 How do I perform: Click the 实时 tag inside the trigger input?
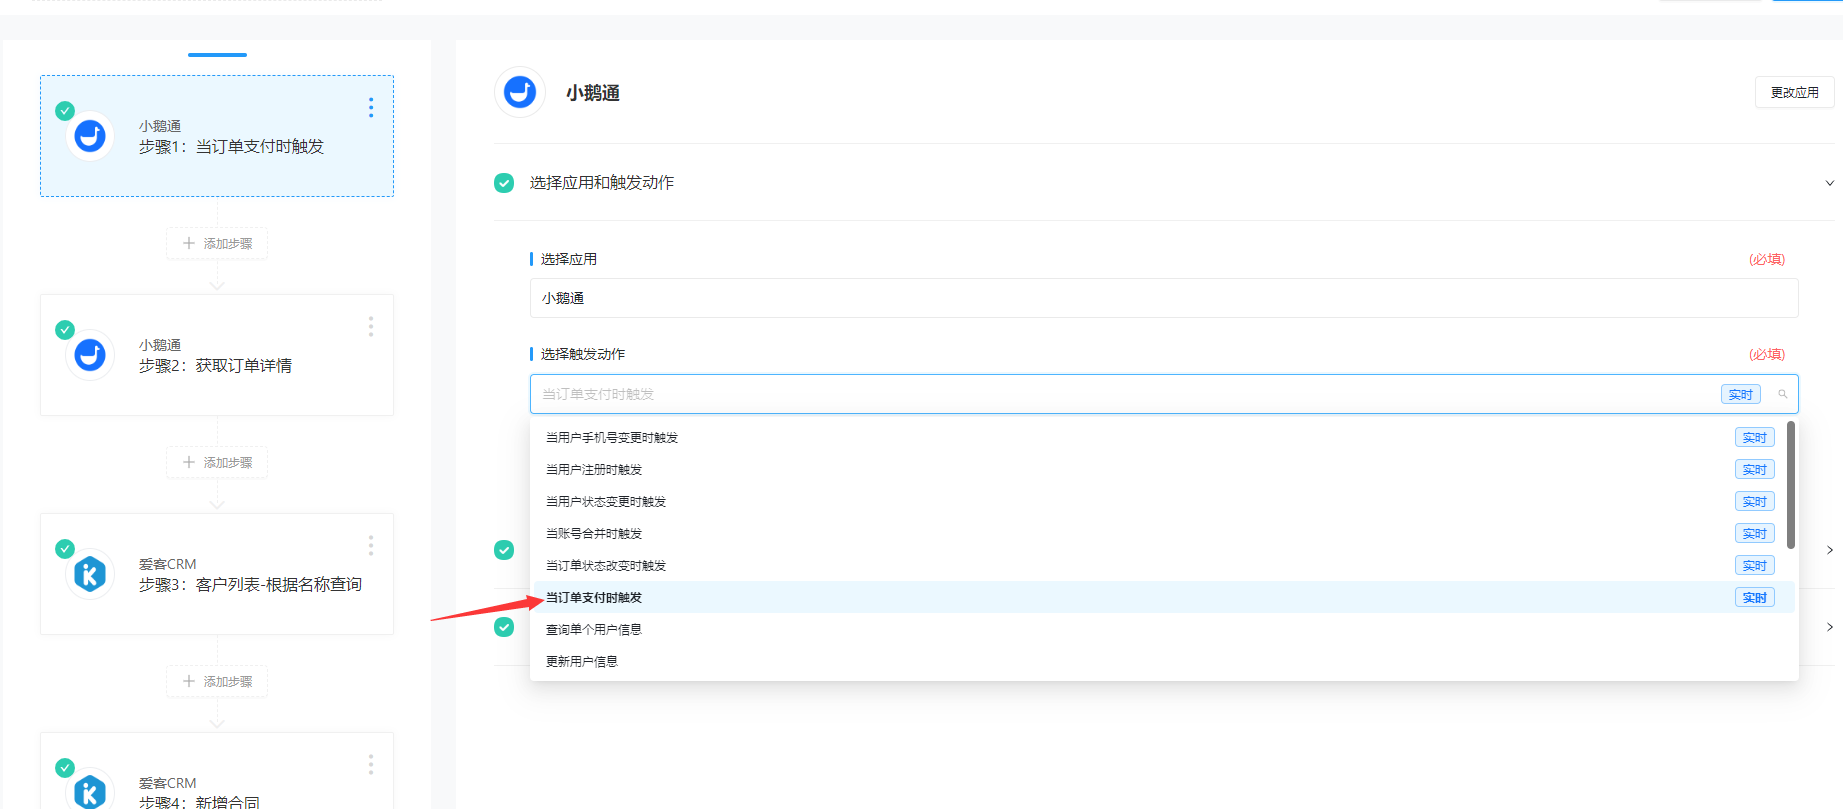pos(1740,394)
